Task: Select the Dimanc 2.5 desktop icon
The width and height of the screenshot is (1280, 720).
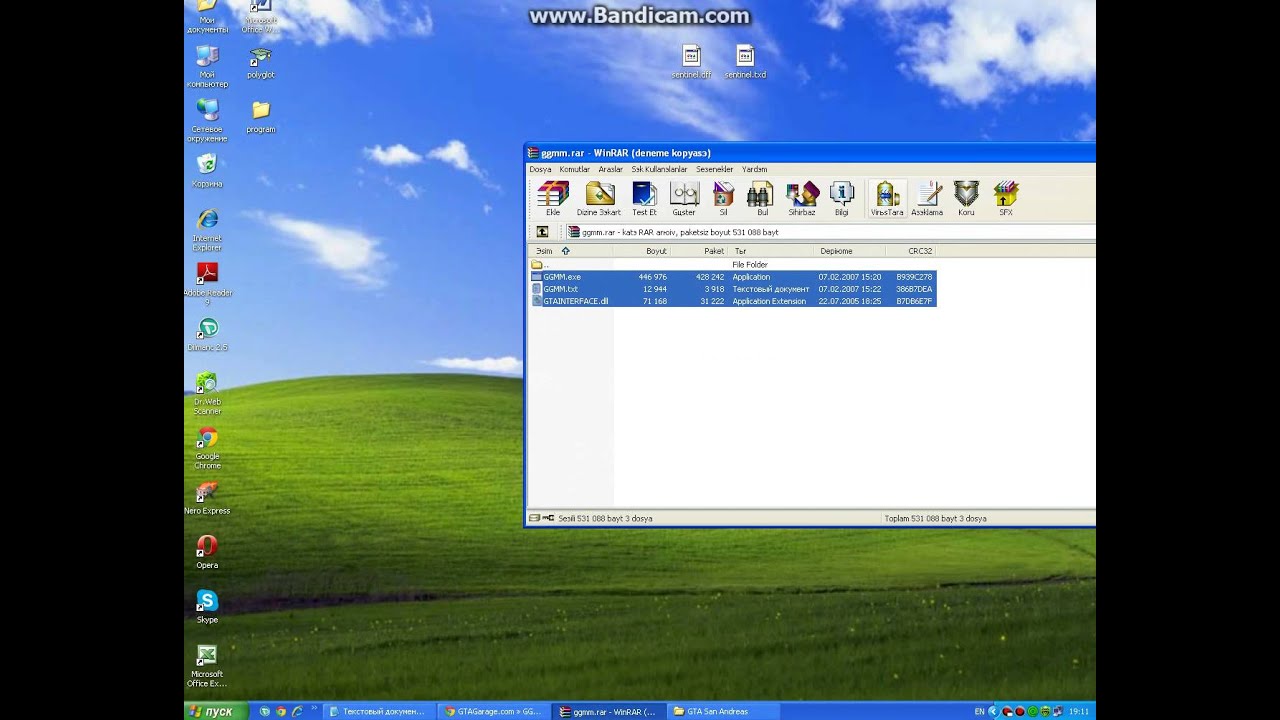Action: pyautogui.click(x=207, y=335)
